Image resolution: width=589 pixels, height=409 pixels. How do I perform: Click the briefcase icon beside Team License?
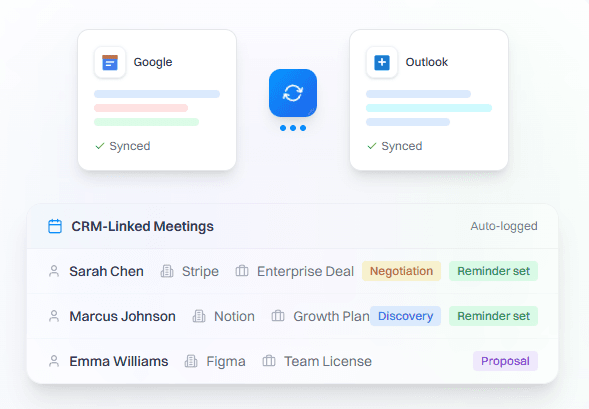click(269, 361)
